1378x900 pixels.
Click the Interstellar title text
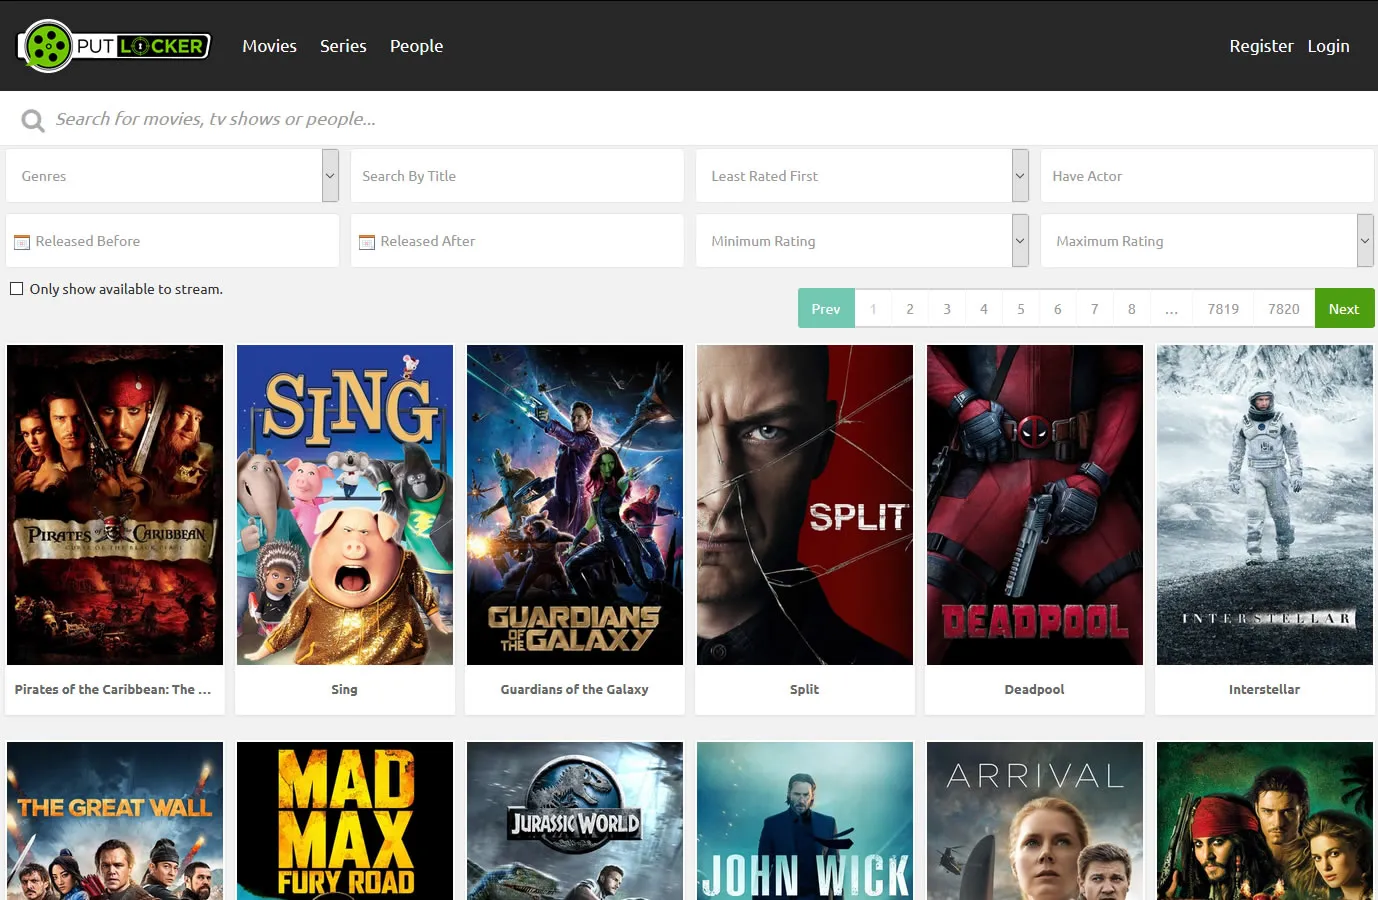pos(1264,689)
